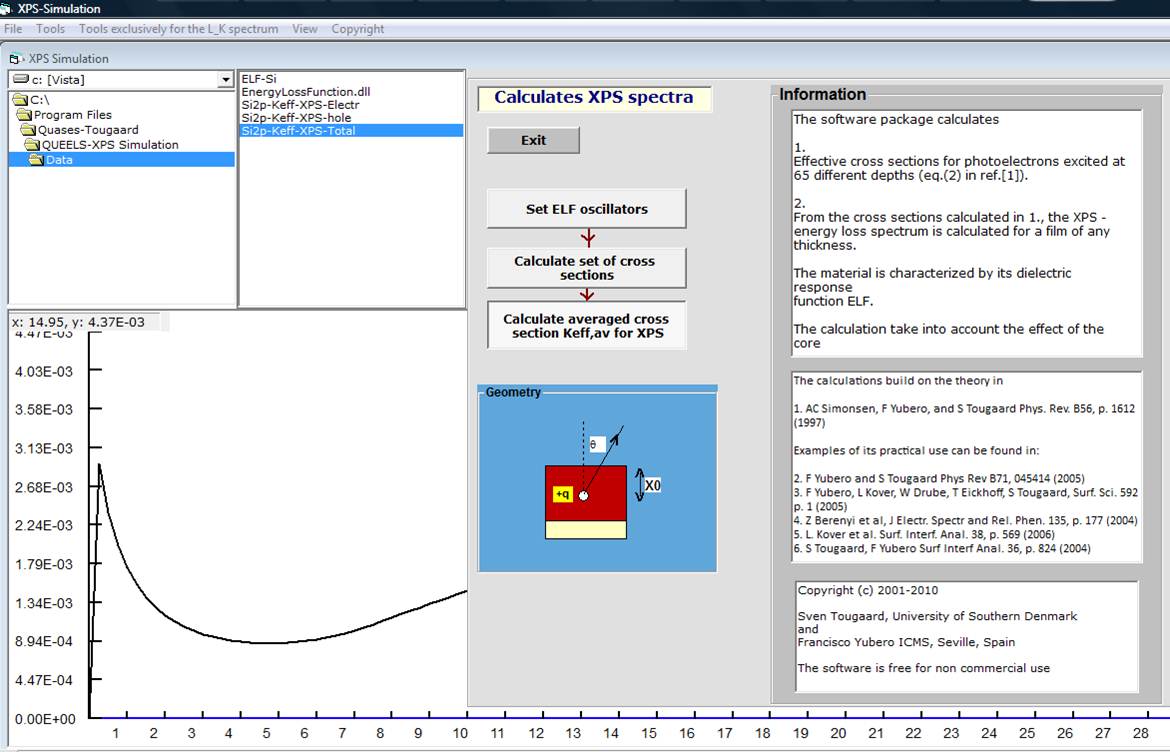Select the Si2p-Keff-XPS-Electr file
This screenshot has width=1170, height=752.
[x=300, y=105]
